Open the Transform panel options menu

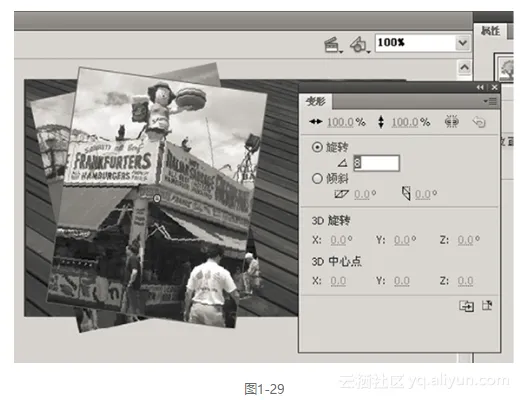tap(491, 101)
